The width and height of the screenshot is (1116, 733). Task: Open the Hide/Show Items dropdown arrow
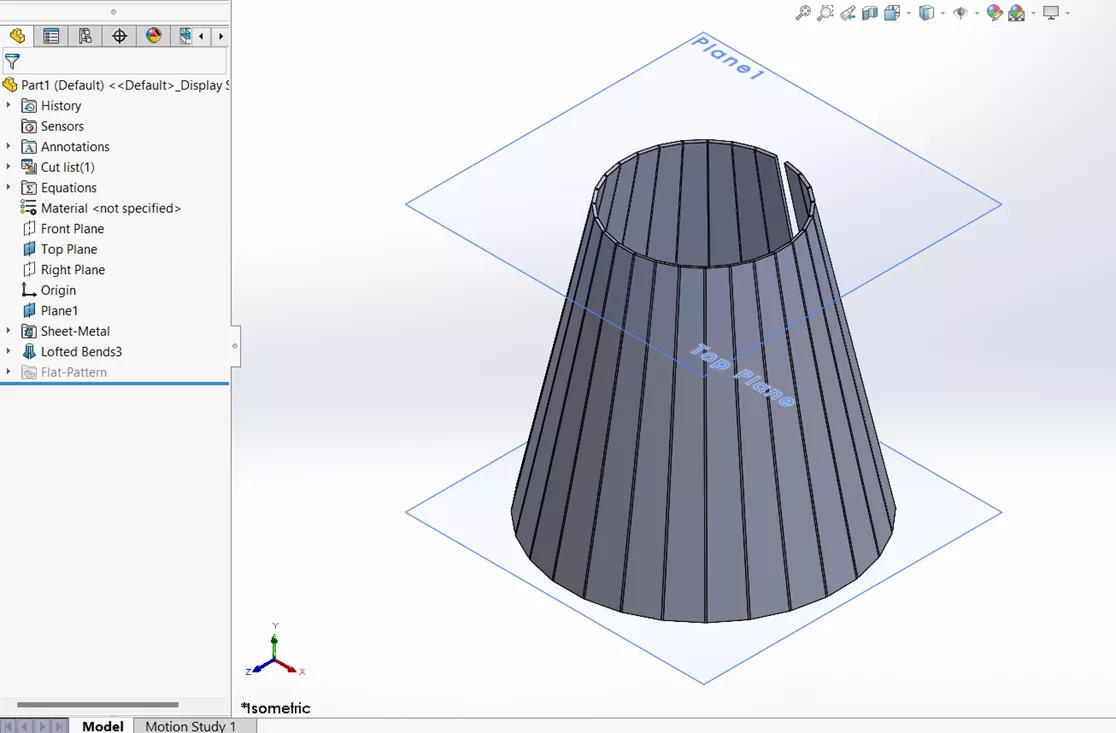pyautogui.click(x=976, y=14)
